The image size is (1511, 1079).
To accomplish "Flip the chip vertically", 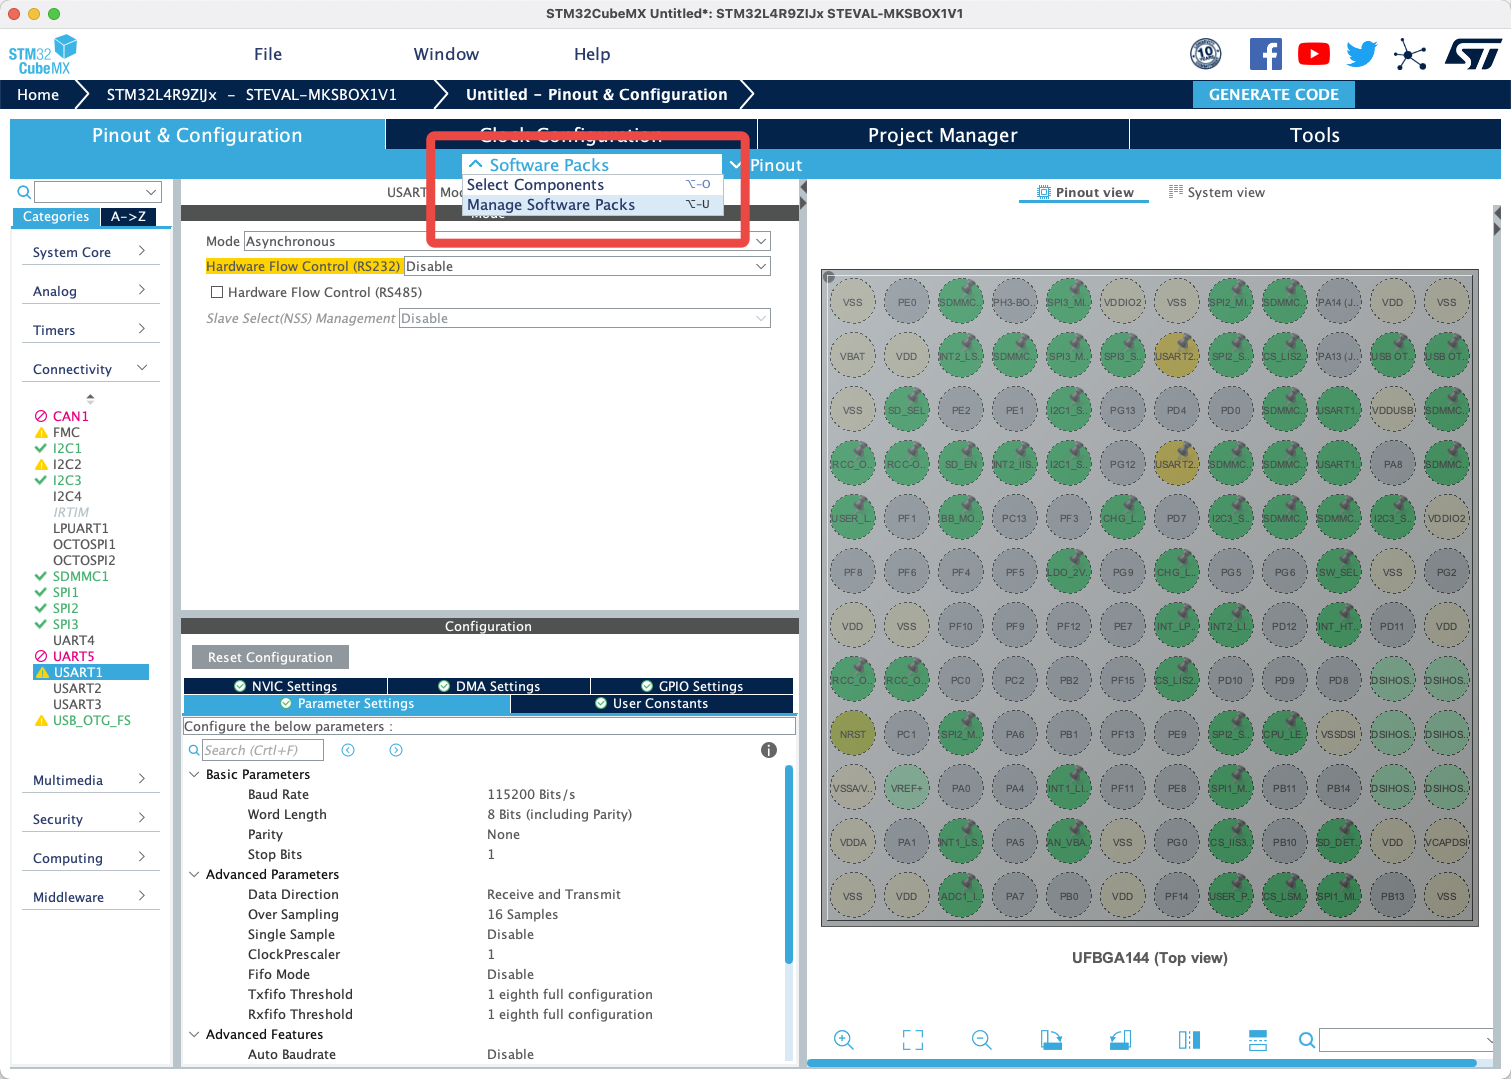I will point(1258,1040).
